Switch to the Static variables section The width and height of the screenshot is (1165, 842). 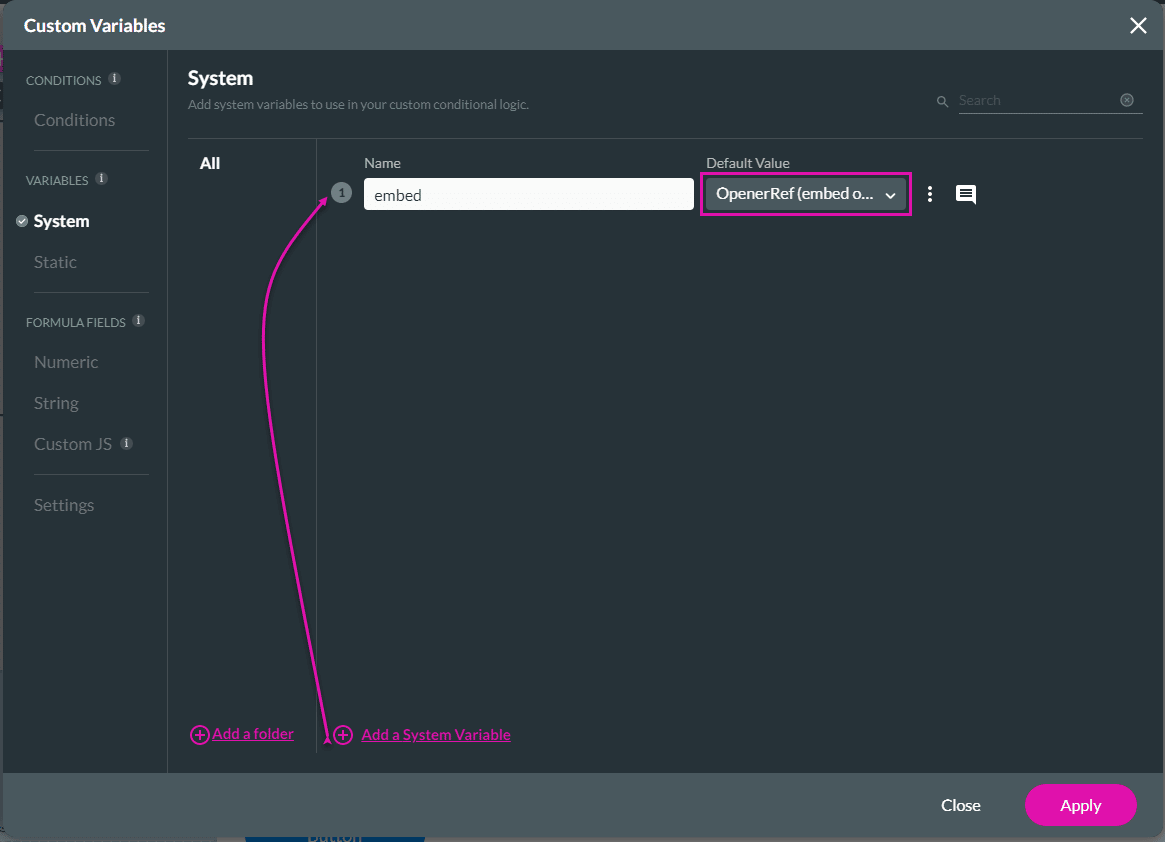(55, 262)
